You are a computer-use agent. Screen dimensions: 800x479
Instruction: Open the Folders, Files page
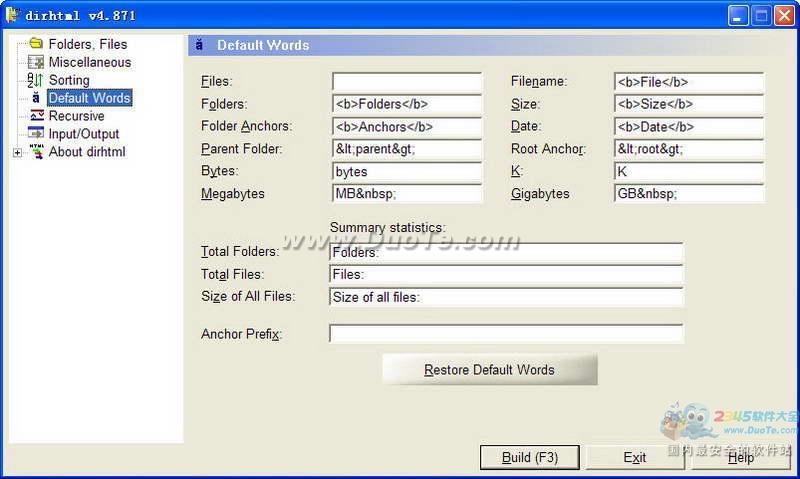88,44
